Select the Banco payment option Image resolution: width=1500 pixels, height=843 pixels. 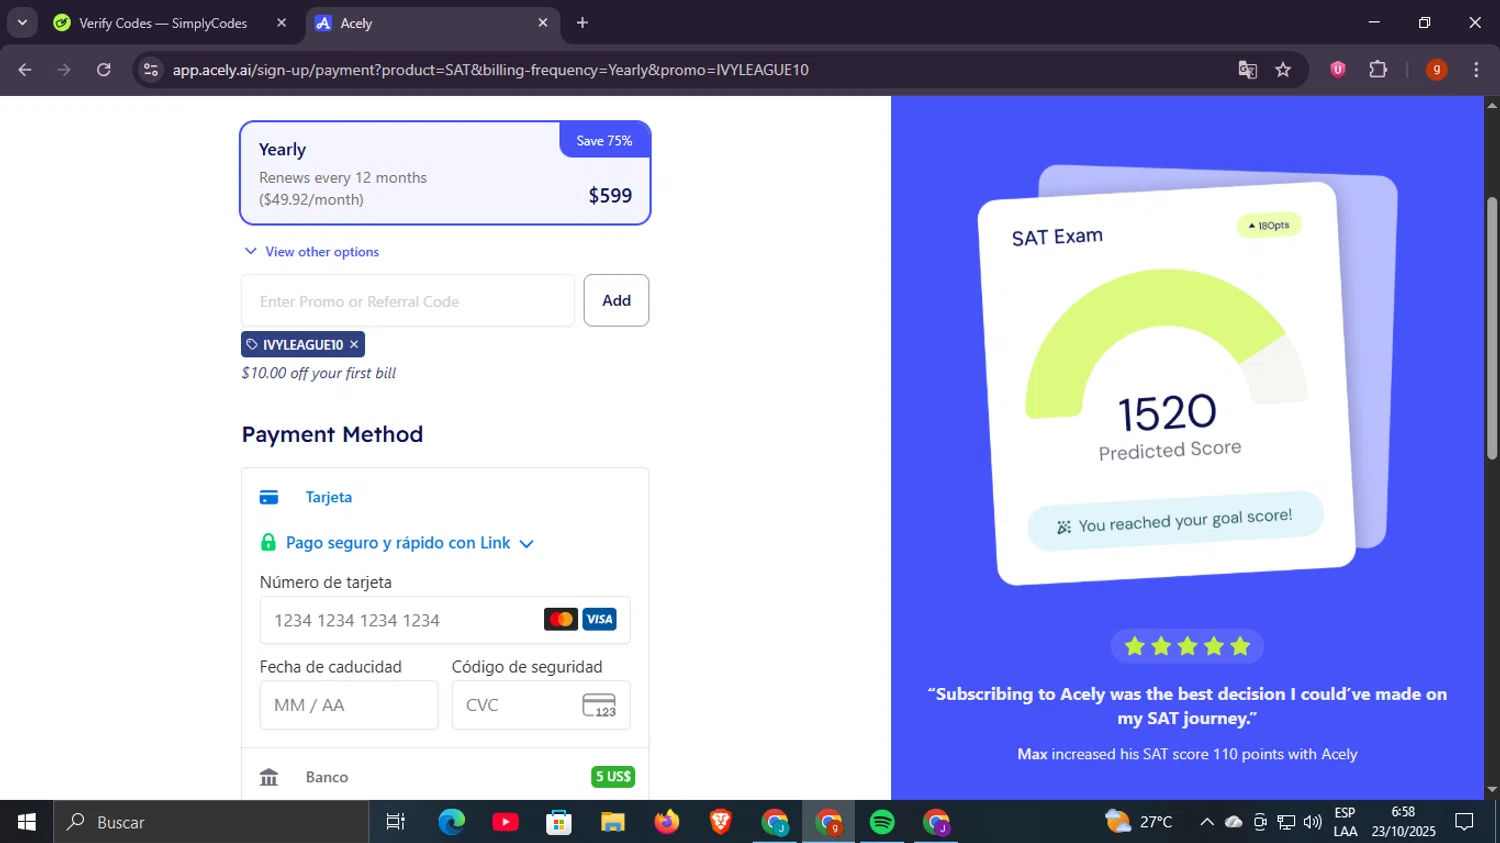pos(445,777)
